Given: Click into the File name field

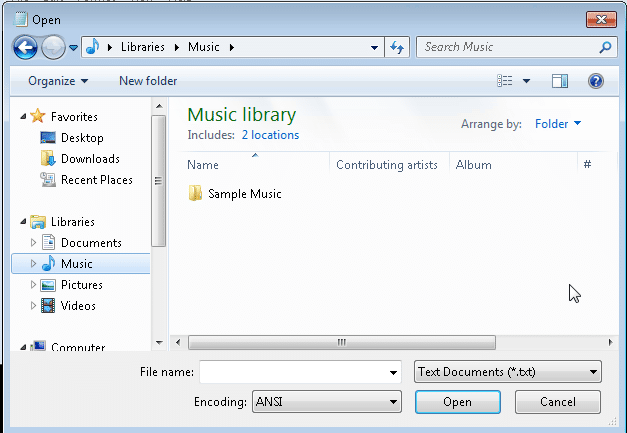Looking at the screenshot, I should coord(292,372).
